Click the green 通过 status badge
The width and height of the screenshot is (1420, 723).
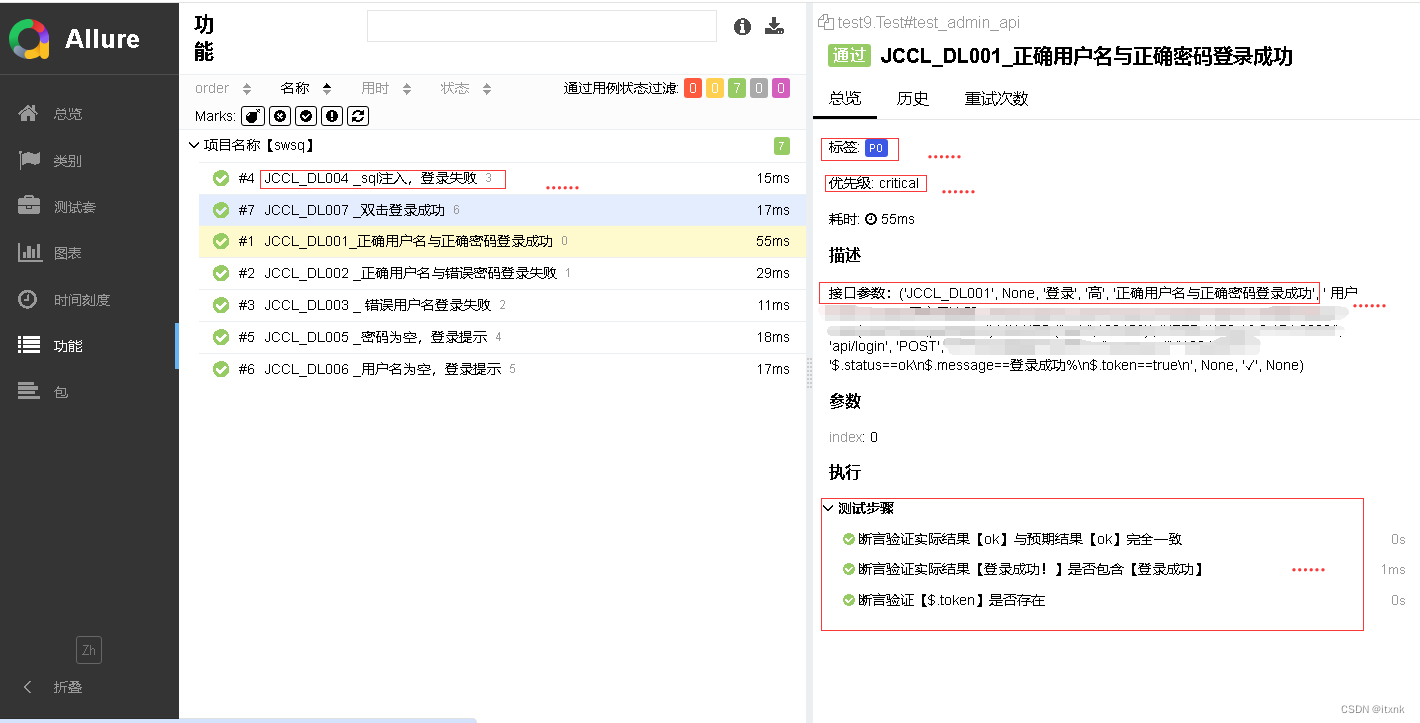click(849, 56)
